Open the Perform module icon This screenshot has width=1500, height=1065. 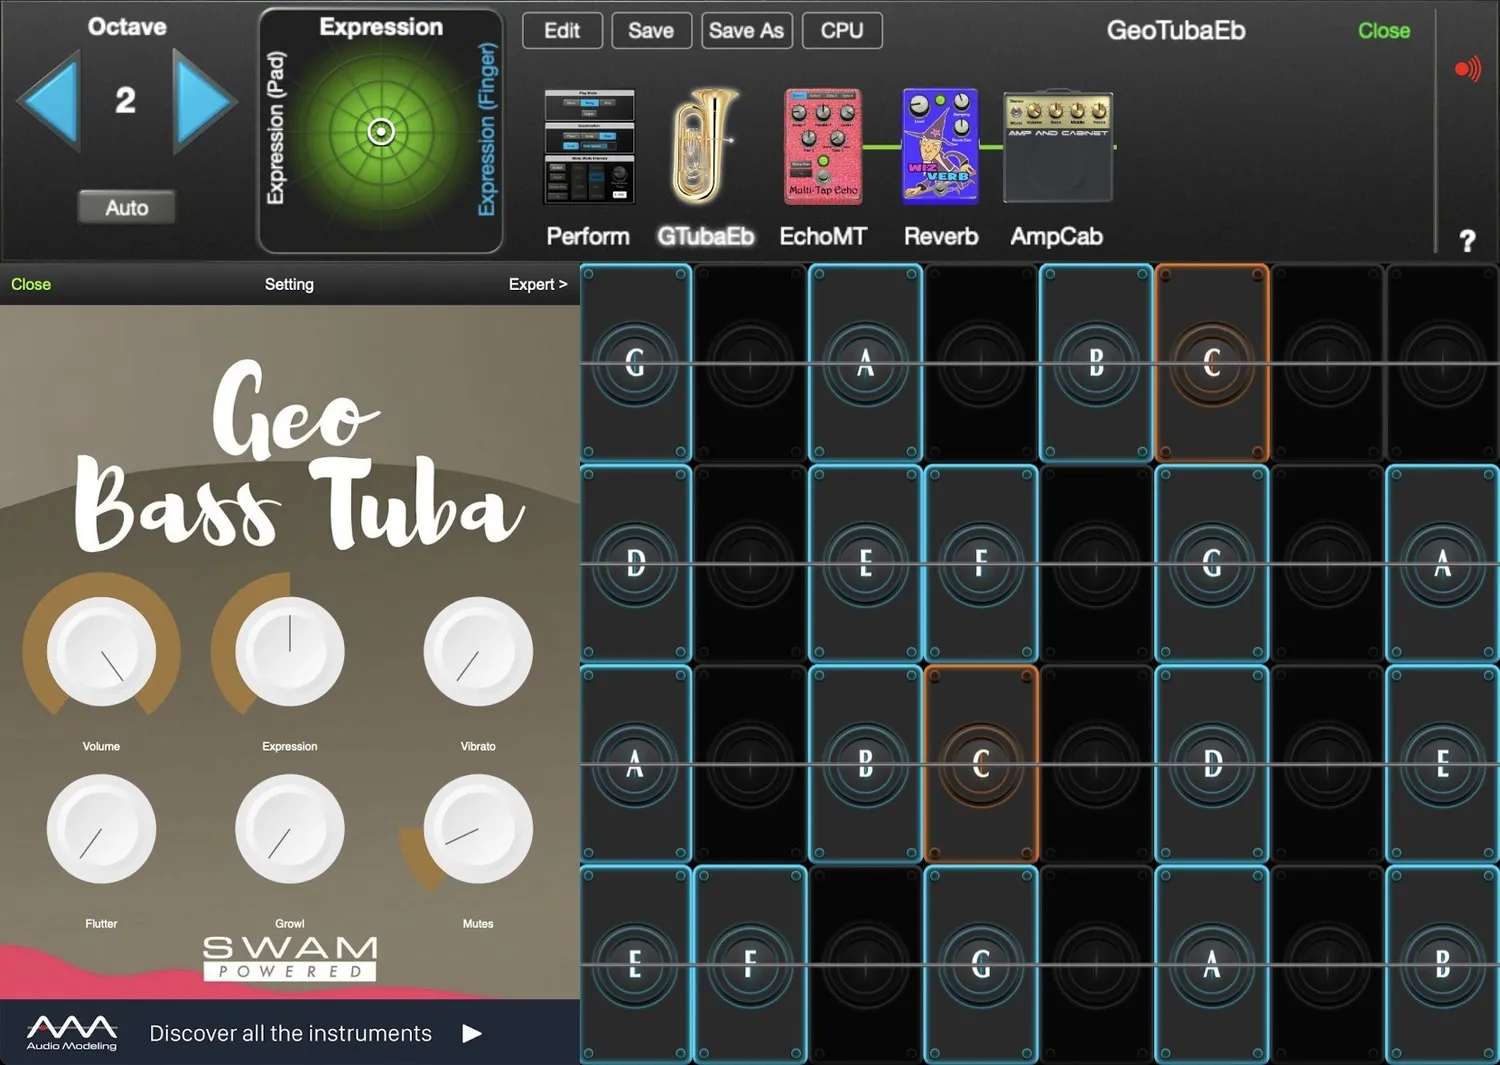click(589, 146)
